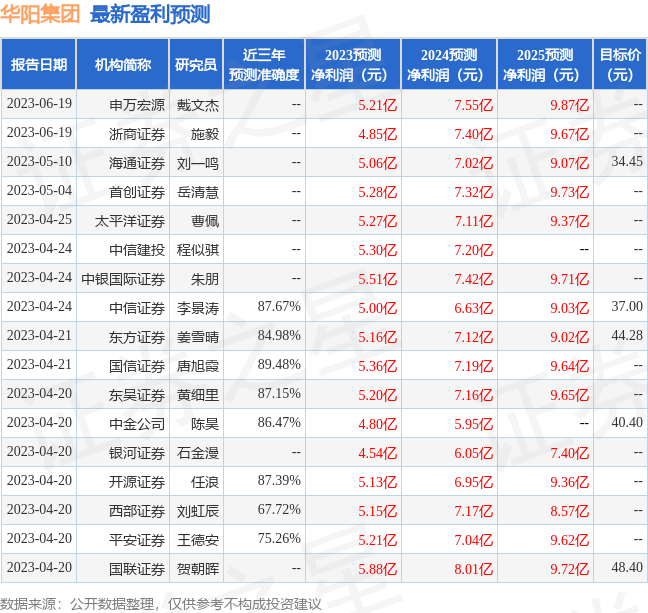Click the 4.54亿 profit value
Screen dimensions: 648x613
point(377,453)
